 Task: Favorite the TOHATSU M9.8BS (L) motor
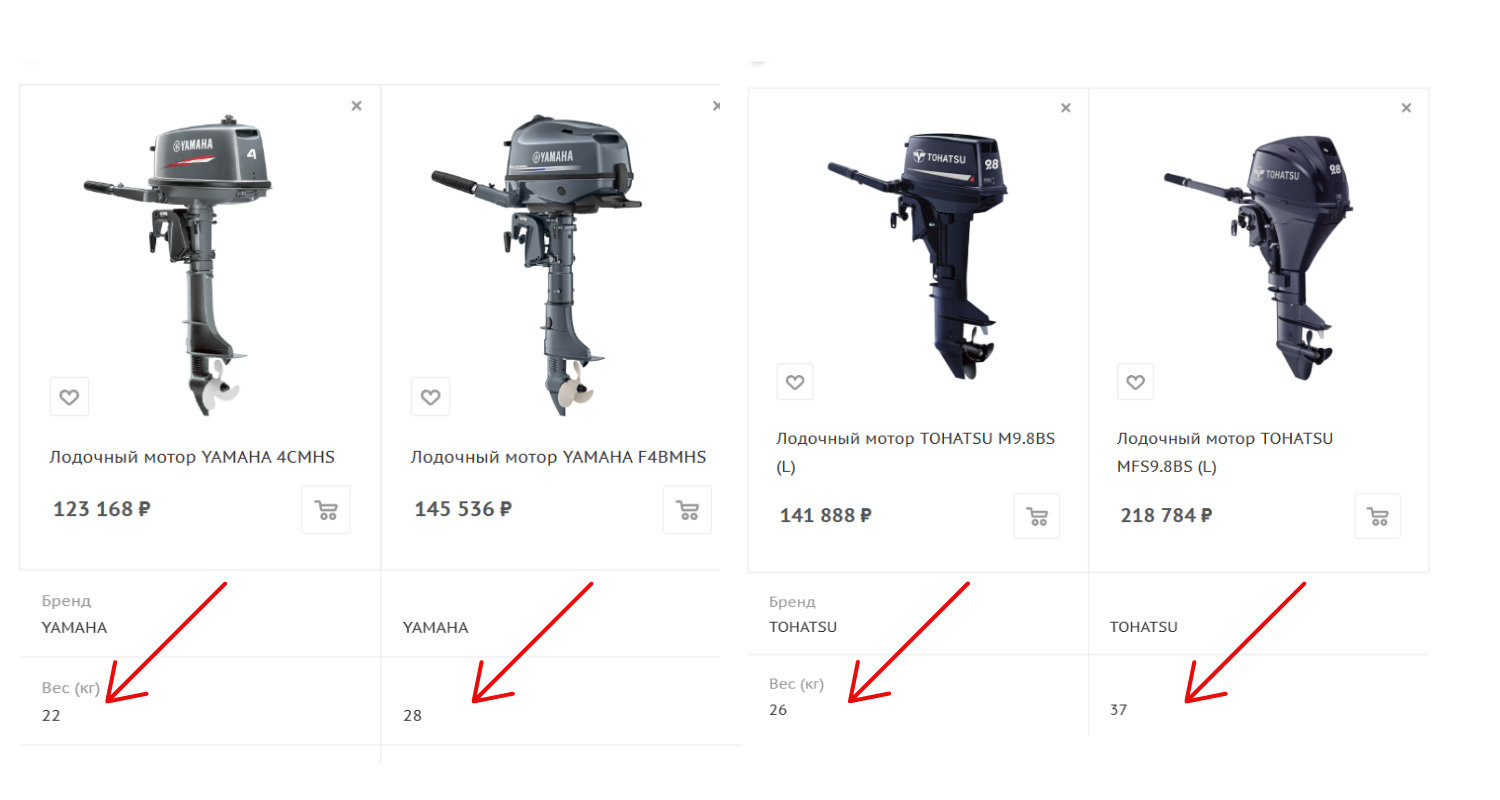795,382
